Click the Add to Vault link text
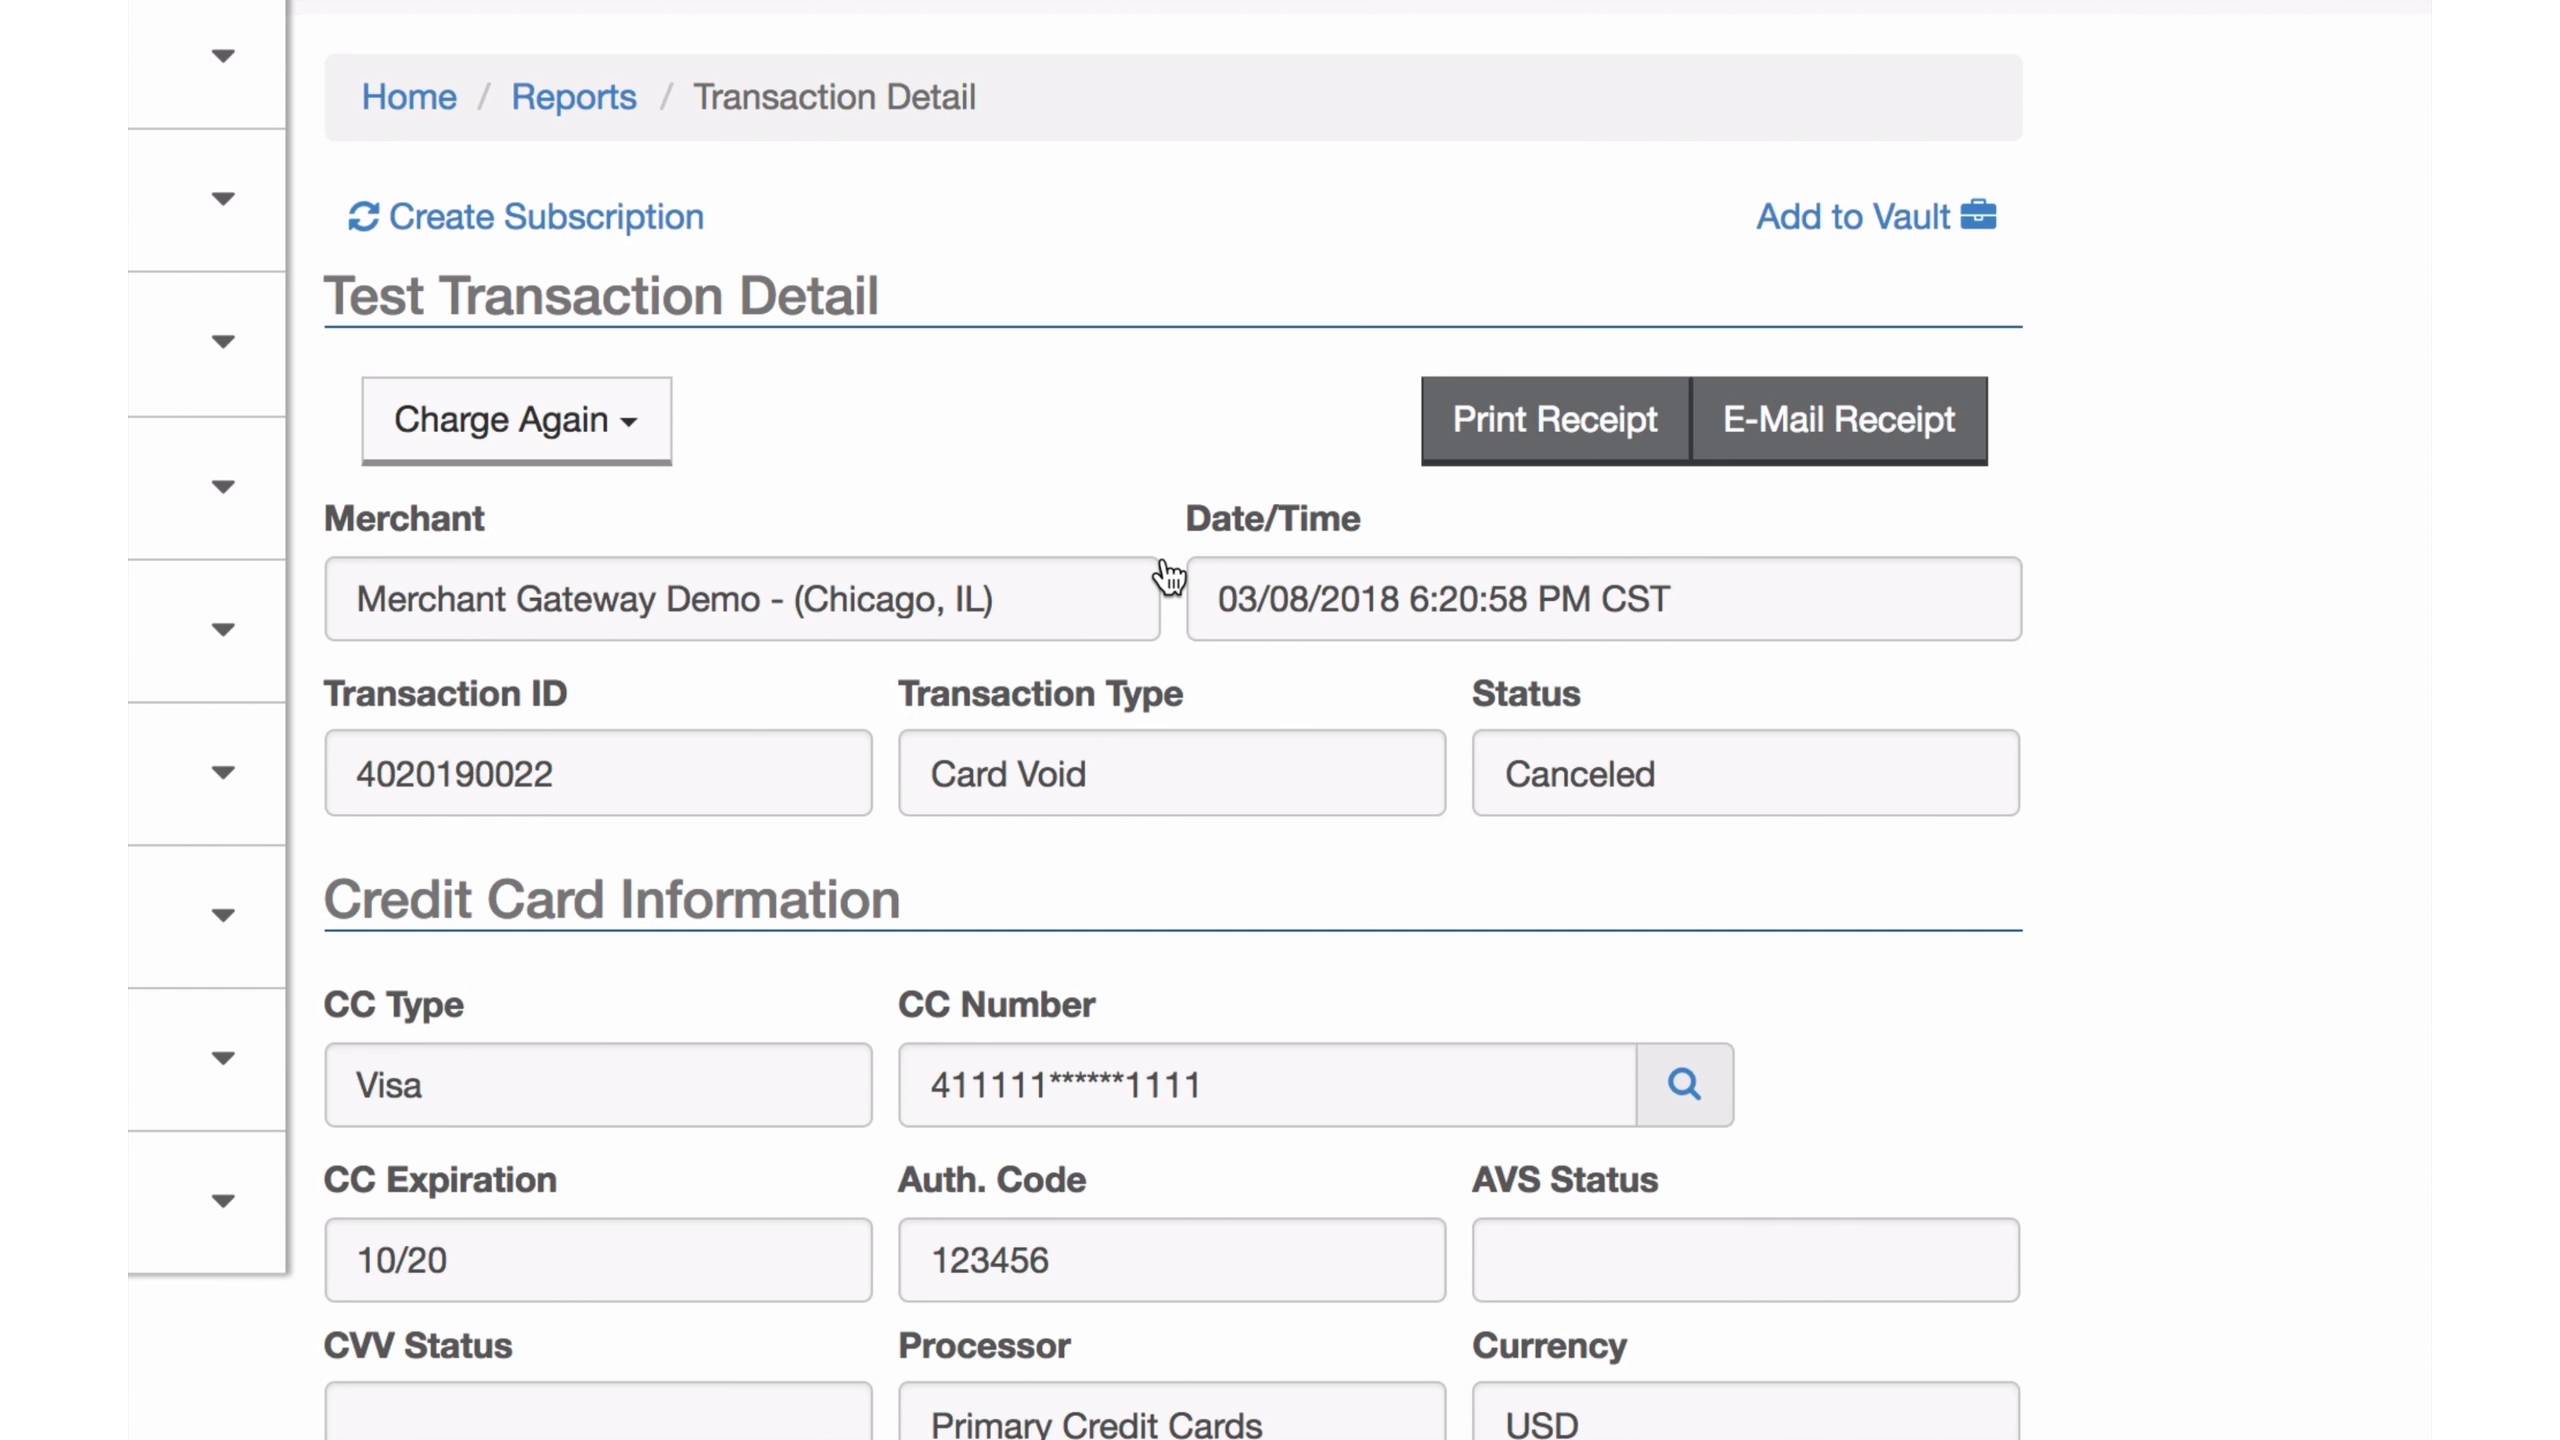The image size is (2560, 1440). pos(1852,216)
